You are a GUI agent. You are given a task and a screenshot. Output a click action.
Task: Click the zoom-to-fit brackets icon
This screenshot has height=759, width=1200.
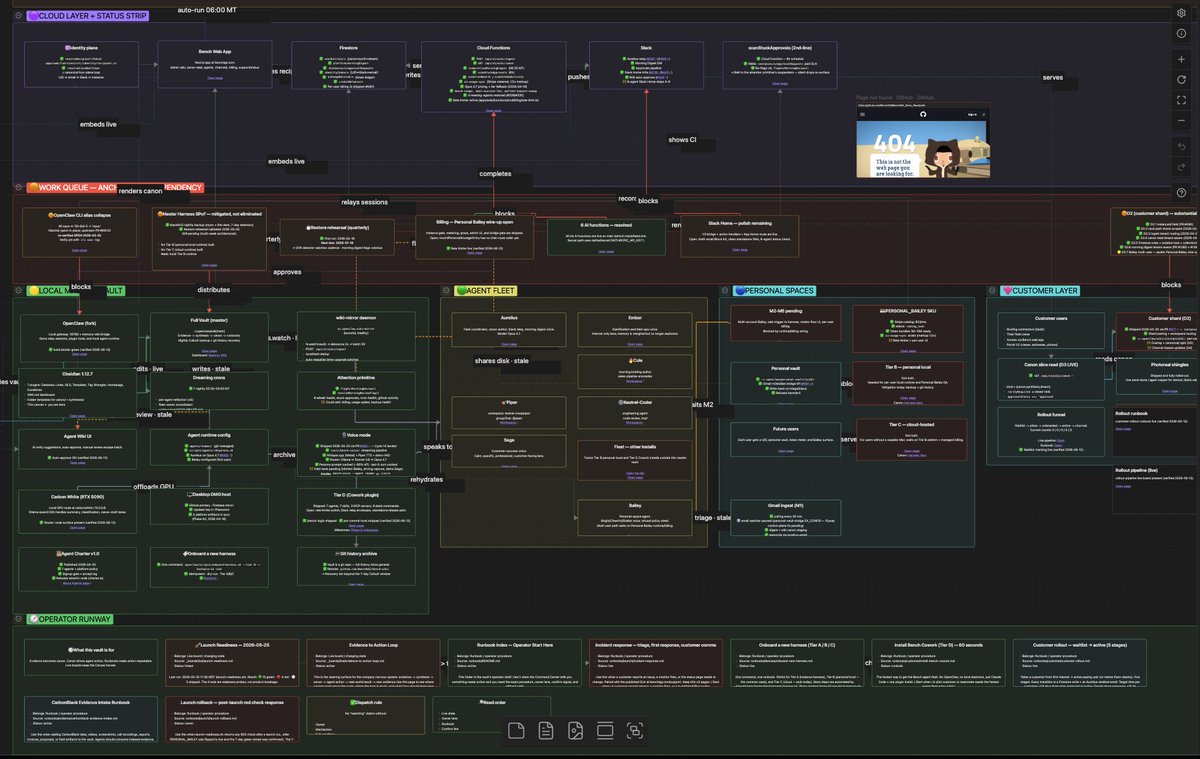pyautogui.click(x=1182, y=100)
